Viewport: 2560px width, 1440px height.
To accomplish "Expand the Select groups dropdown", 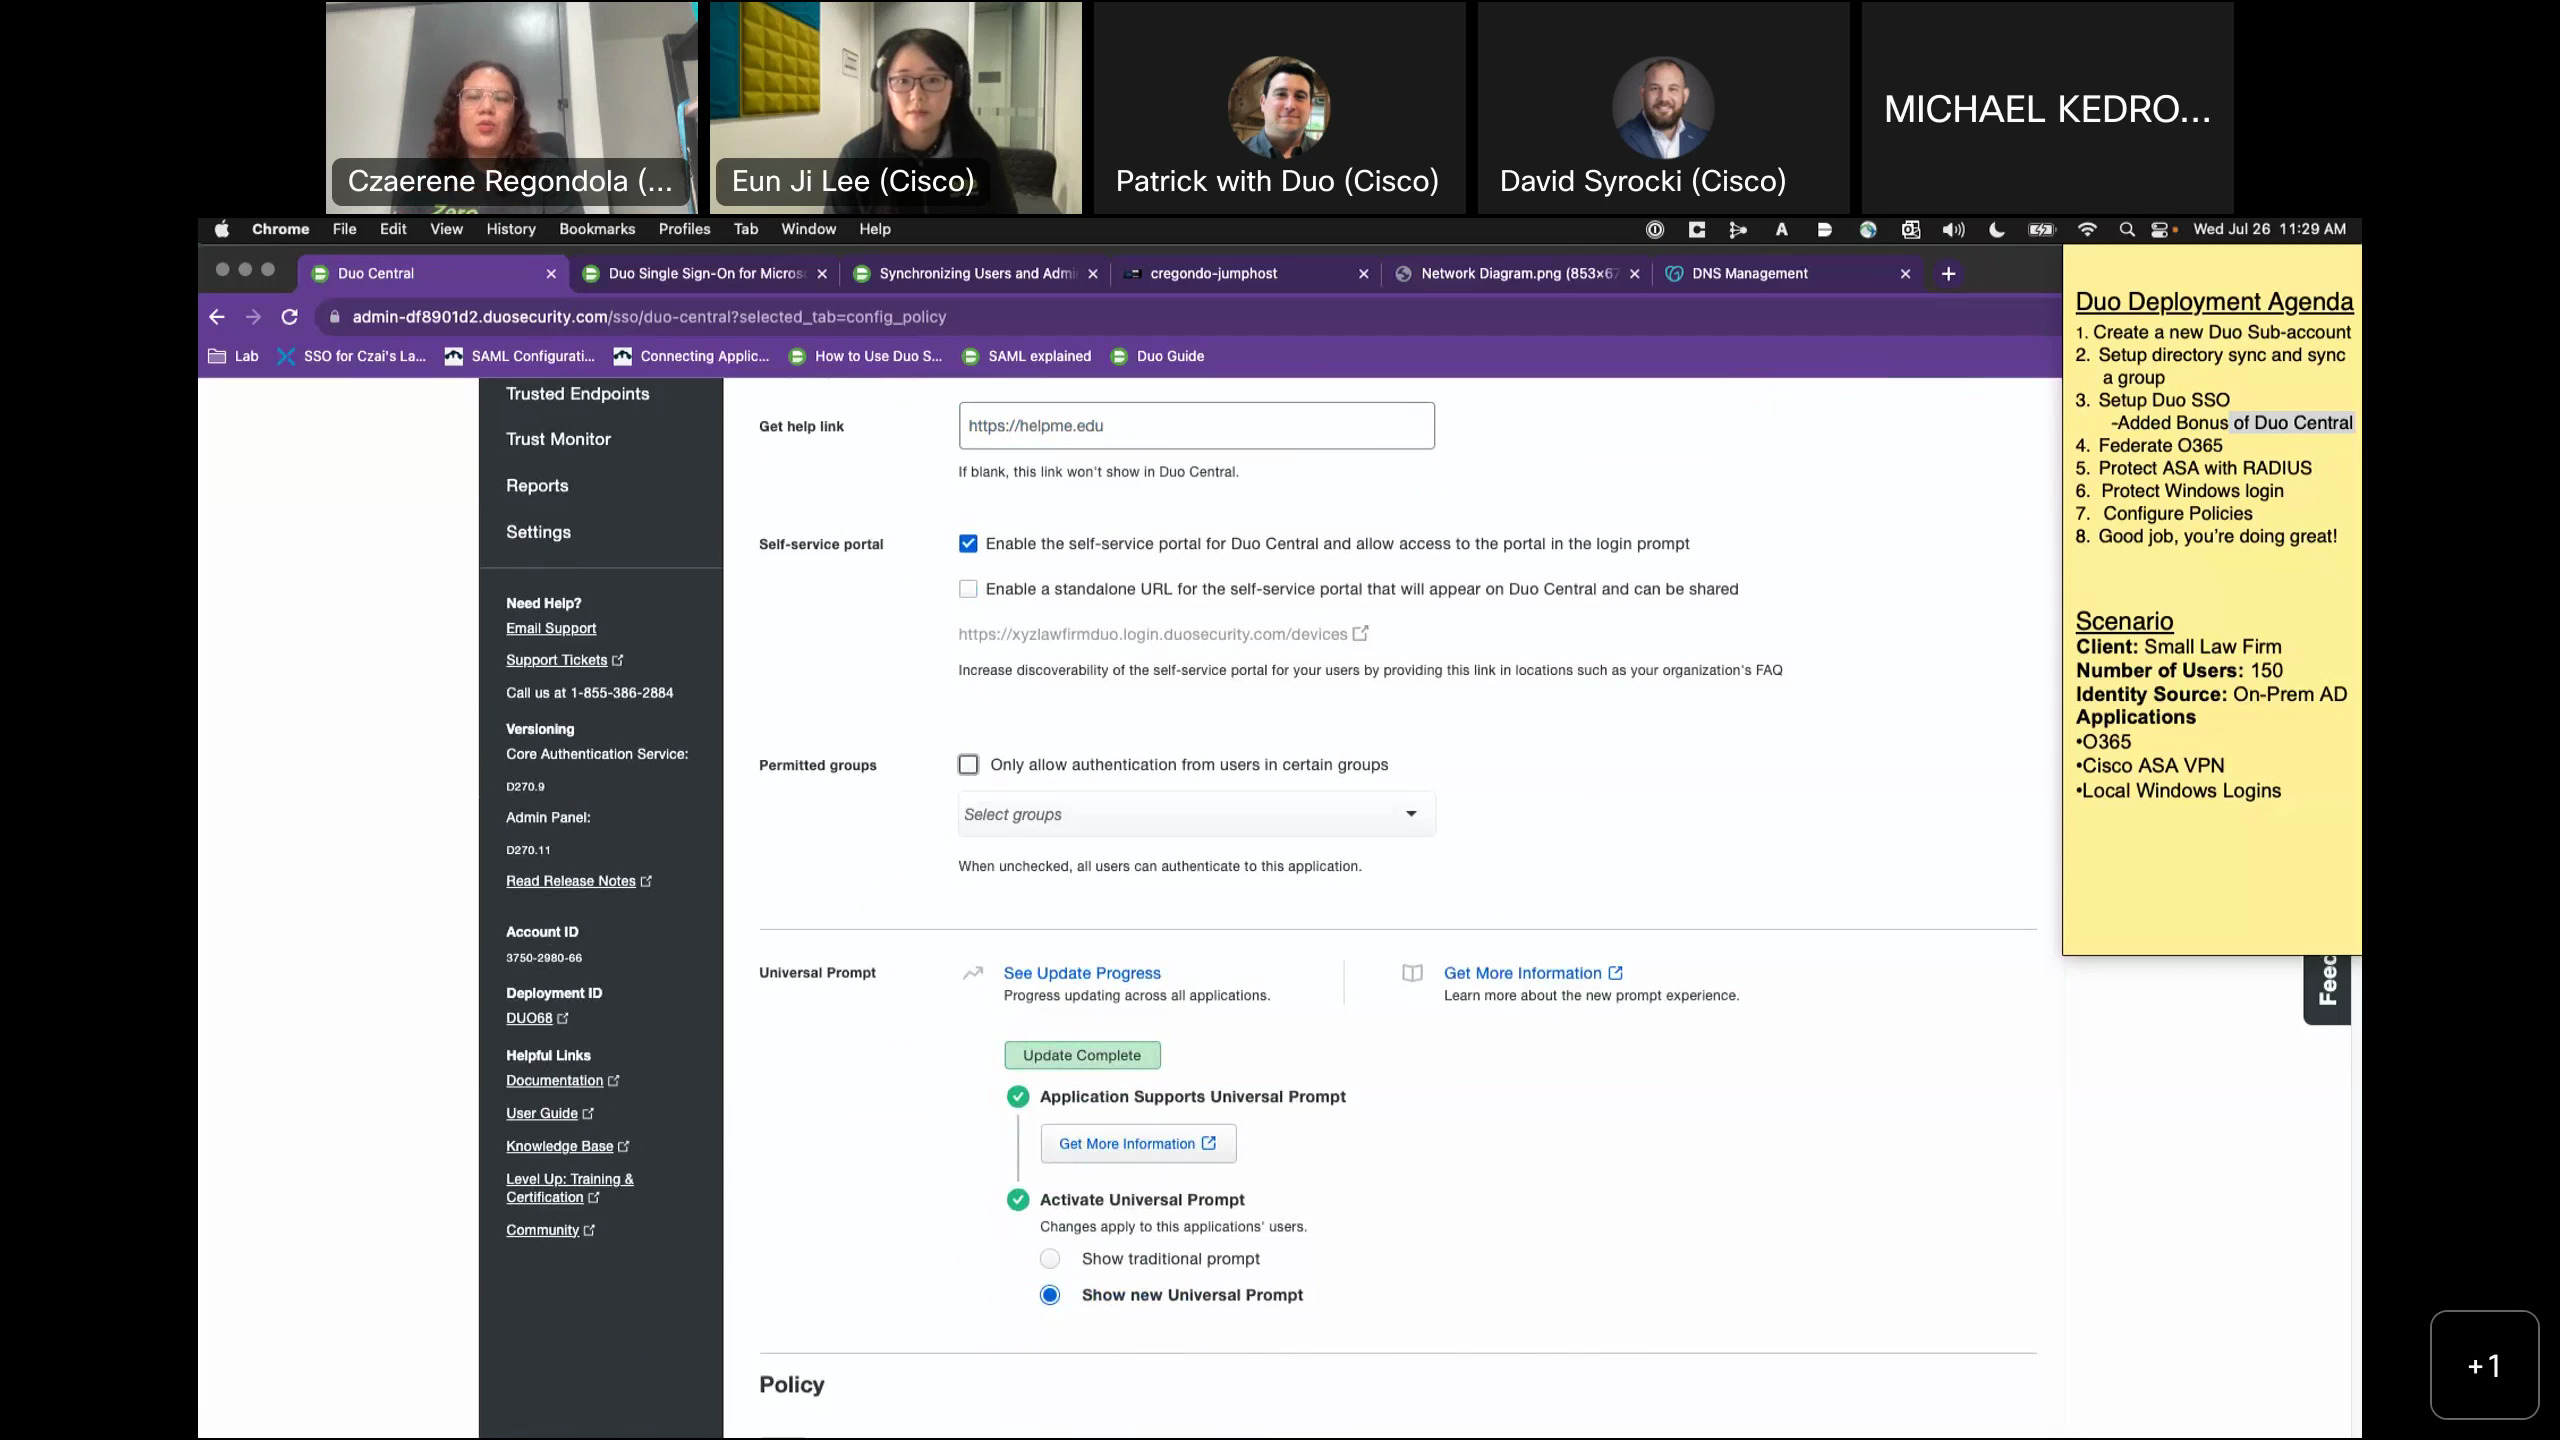I will tap(1196, 814).
